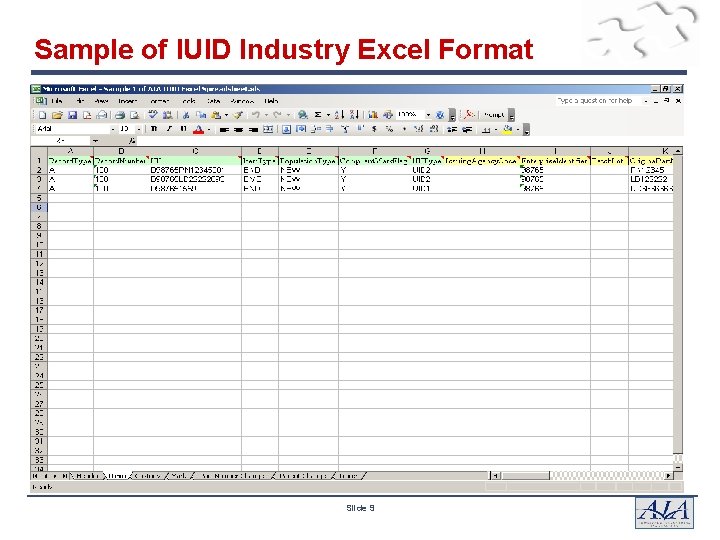Click the Excel Help icon beside zoom
Image resolution: width=720 pixels, height=540 pixels.
(440, 115)
